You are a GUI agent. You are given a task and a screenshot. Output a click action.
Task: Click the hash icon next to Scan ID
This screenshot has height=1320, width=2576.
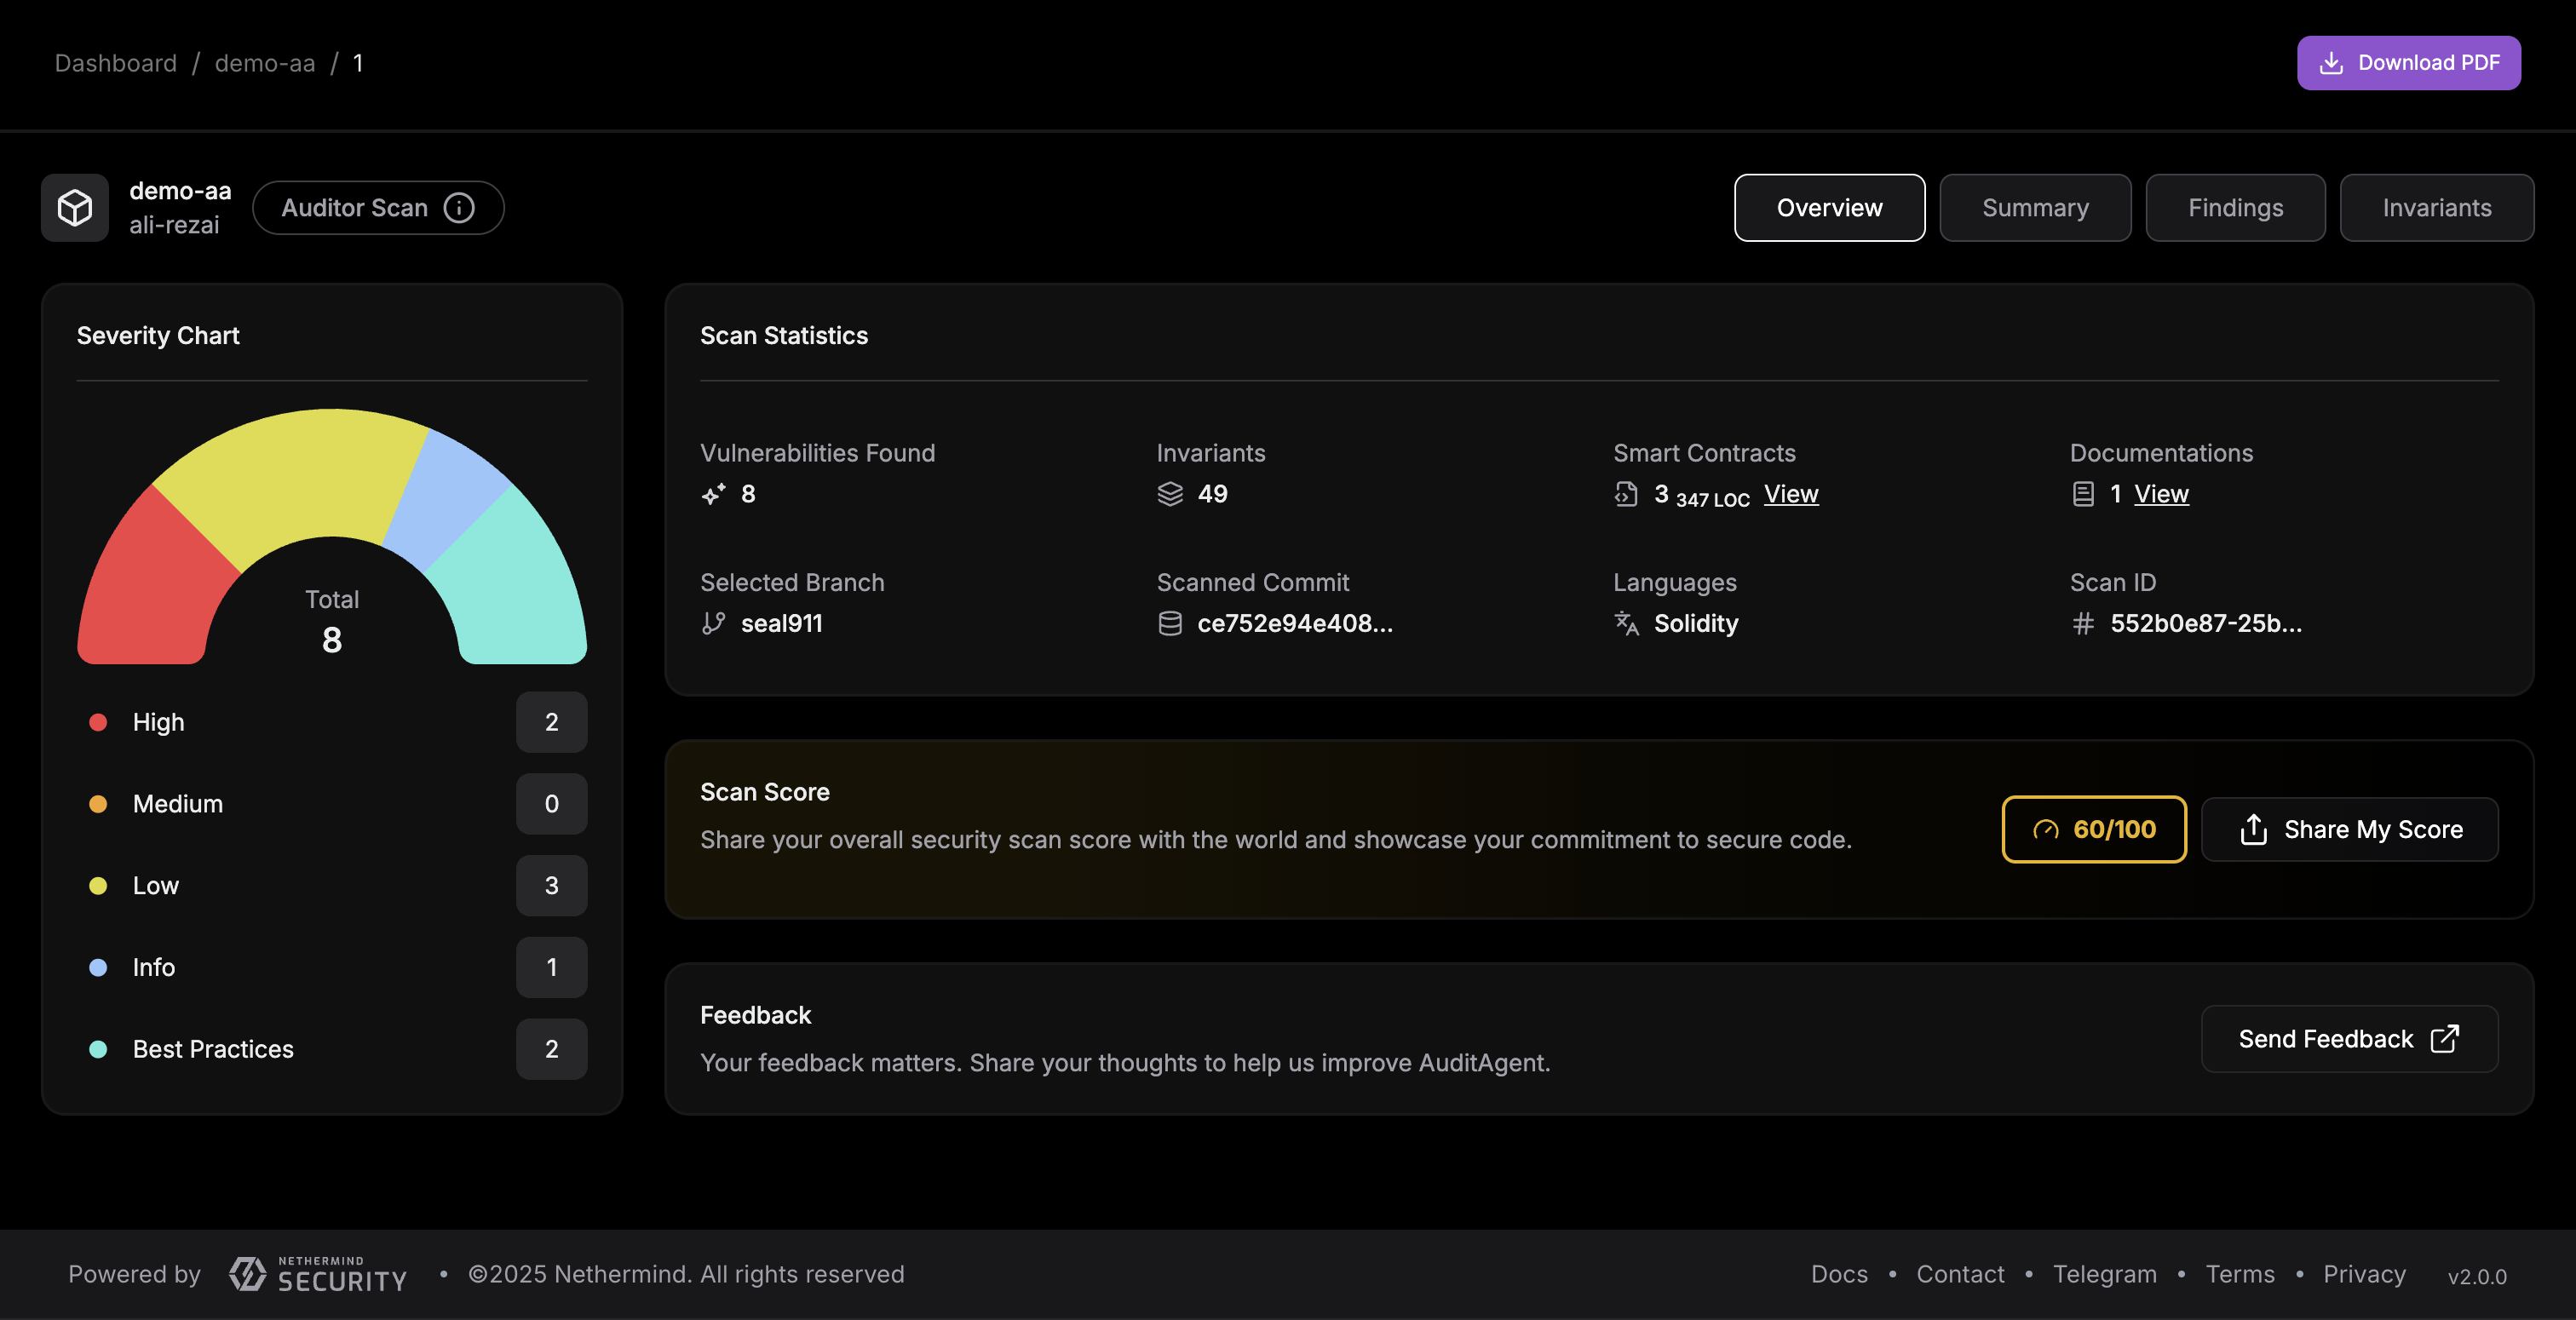2083,623
